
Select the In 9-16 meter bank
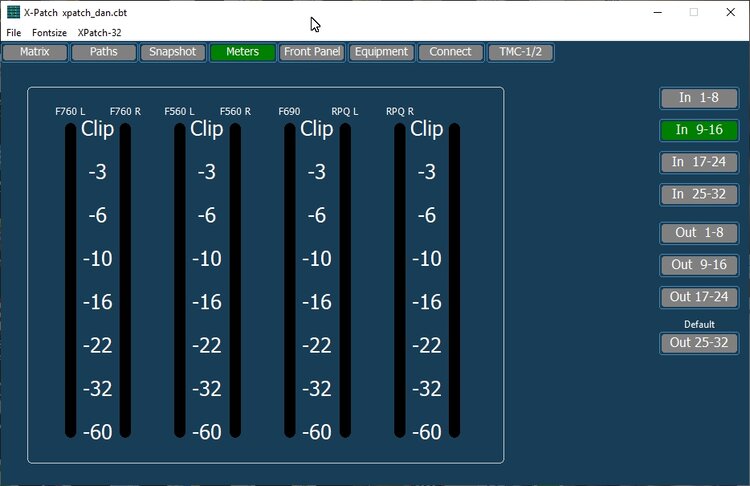click(699, 130)
